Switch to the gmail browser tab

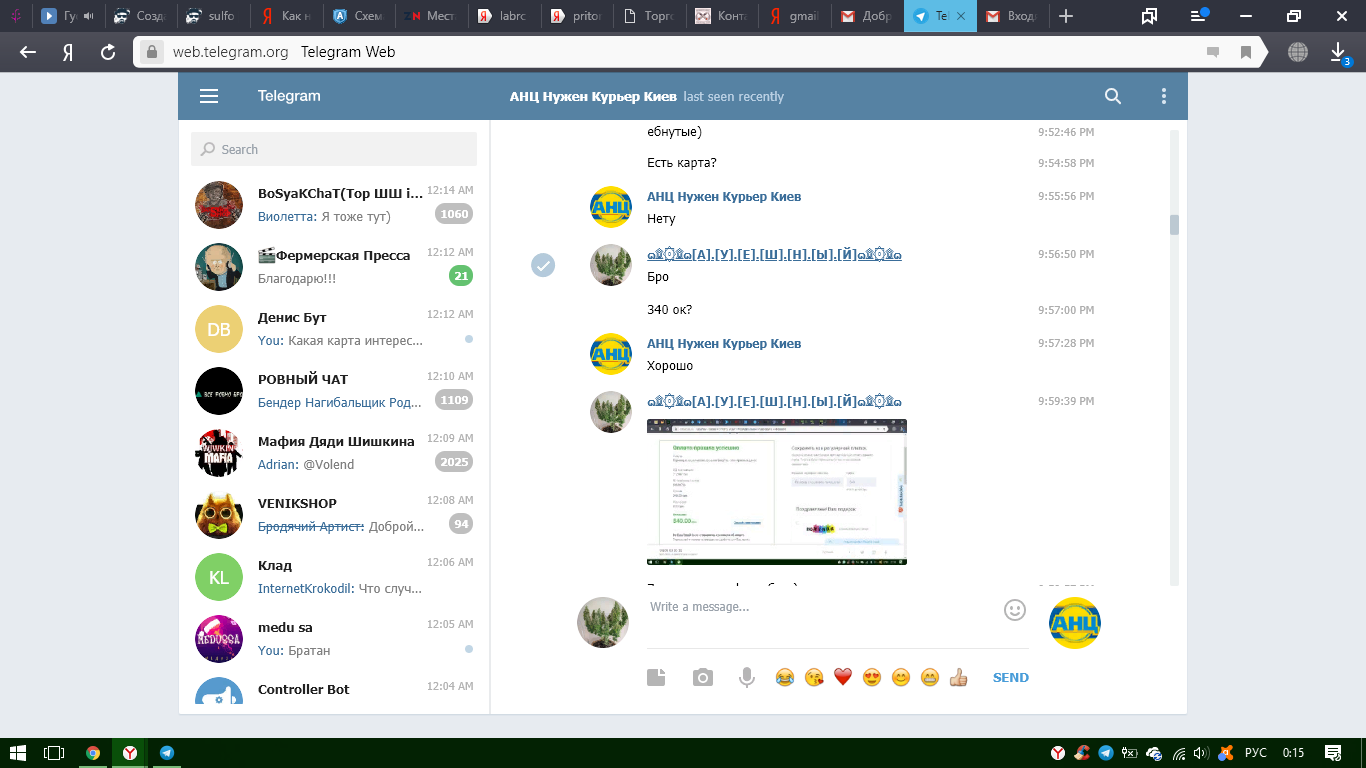[x=794, y=16]
